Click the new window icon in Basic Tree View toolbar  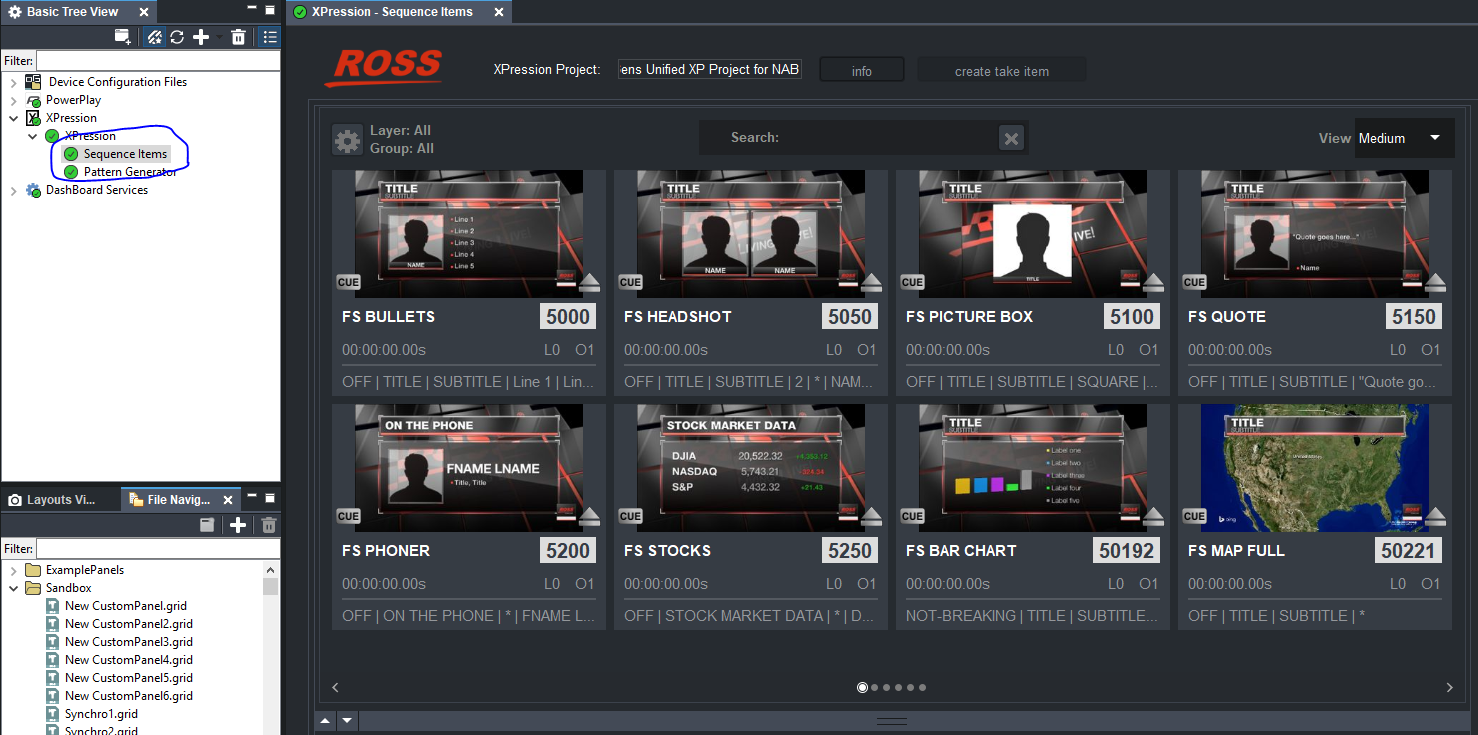click(122, 37)
